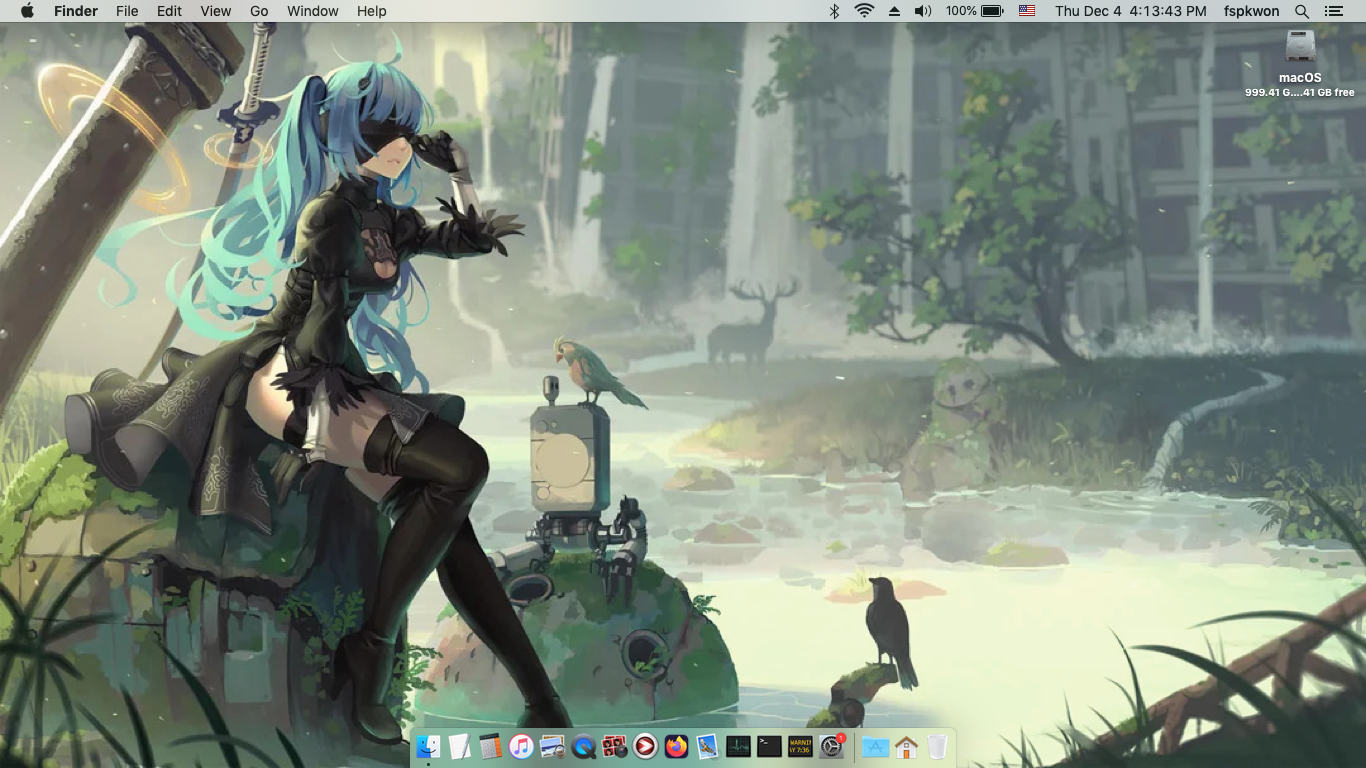Open System Preferences with update badge
The image size is (1366, 768).
(832, 746)
